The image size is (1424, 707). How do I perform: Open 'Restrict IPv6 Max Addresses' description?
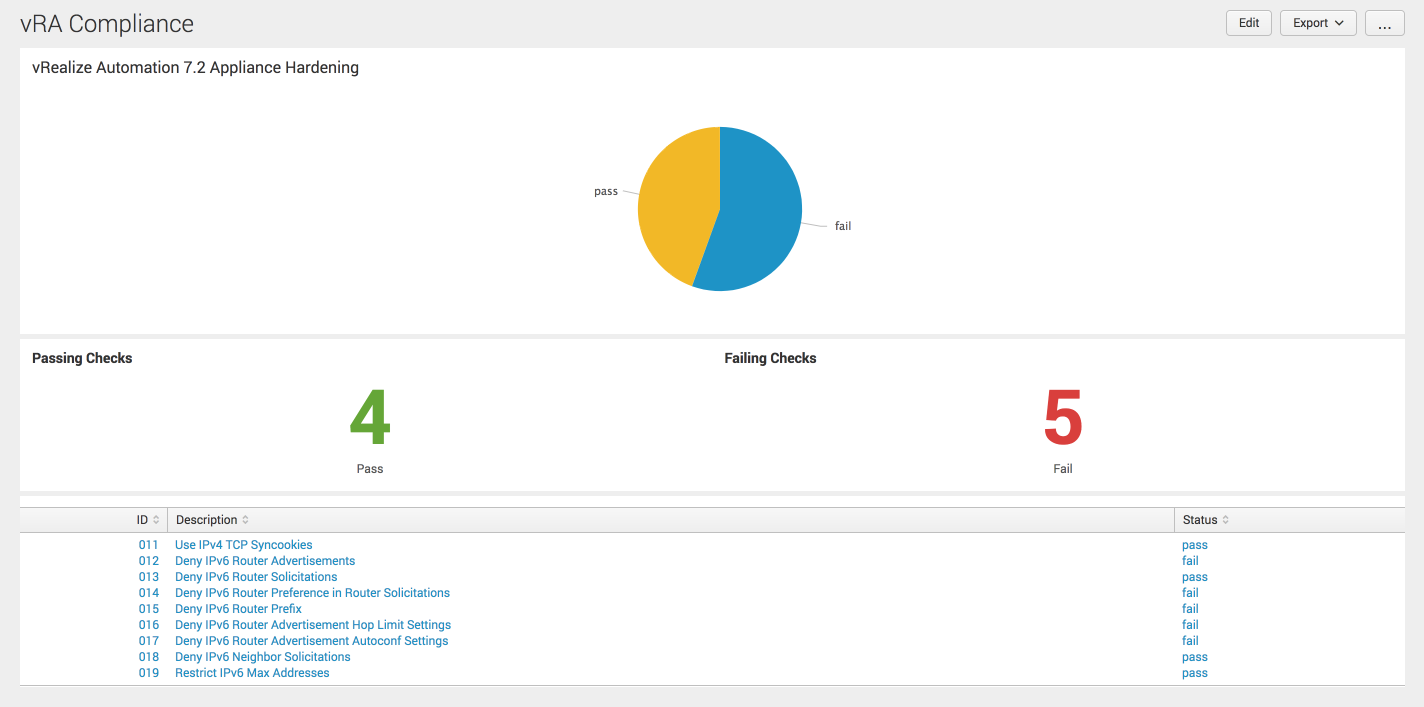(x=252, y=673)
